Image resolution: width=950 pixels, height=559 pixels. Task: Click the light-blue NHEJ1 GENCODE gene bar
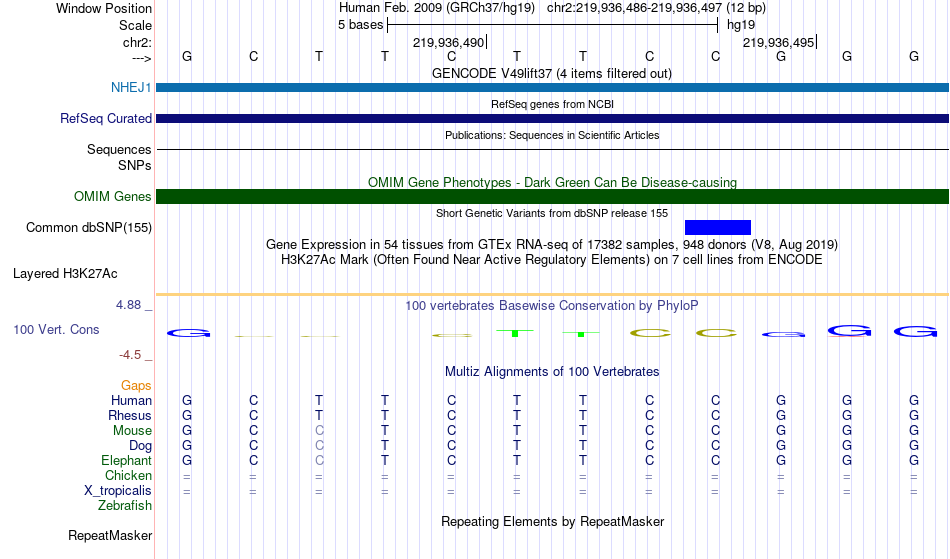552,87
